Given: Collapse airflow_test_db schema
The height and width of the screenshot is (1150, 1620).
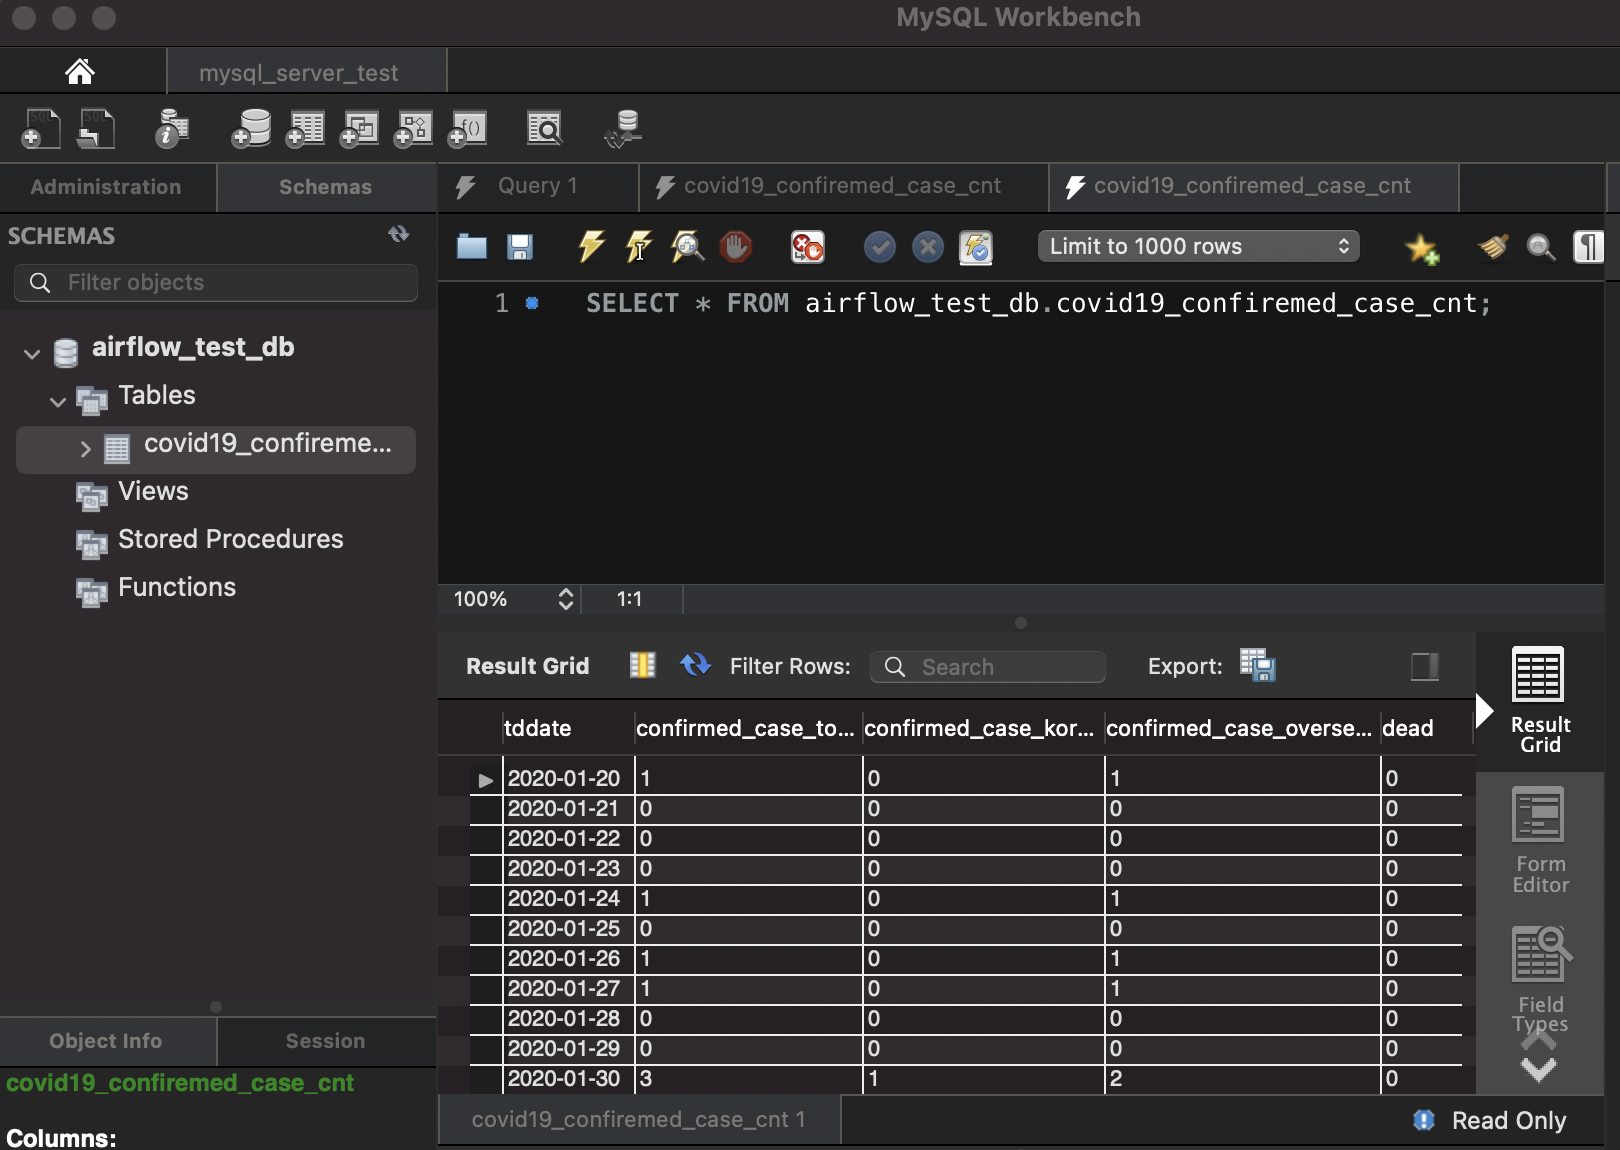Looking at the screenshot, I should pyautogui.click(x=32, y=352).
